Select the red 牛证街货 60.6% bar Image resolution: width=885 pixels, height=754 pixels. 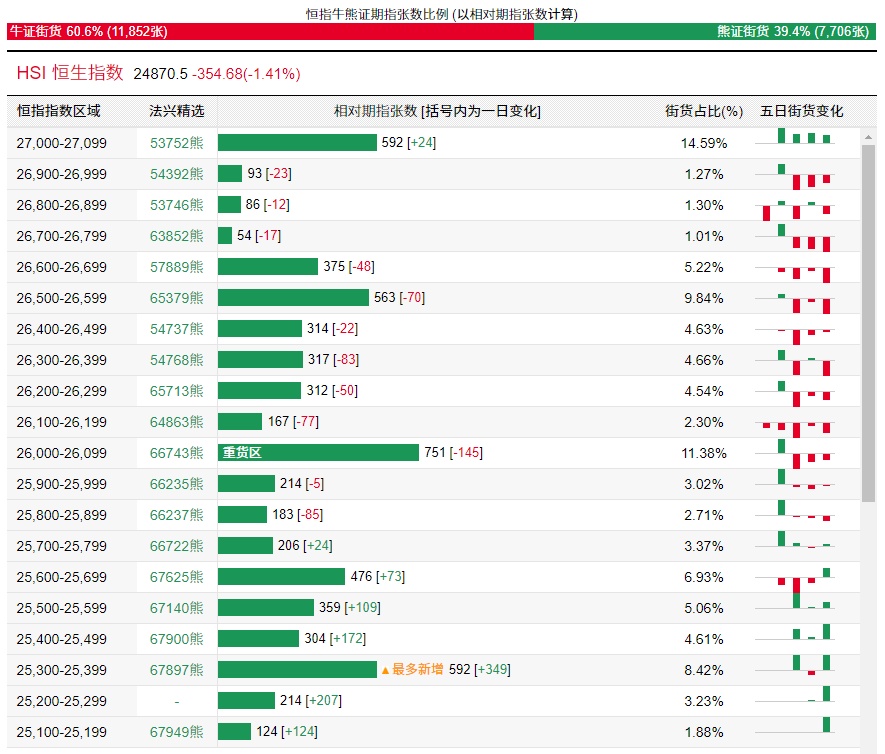point(270,32)
